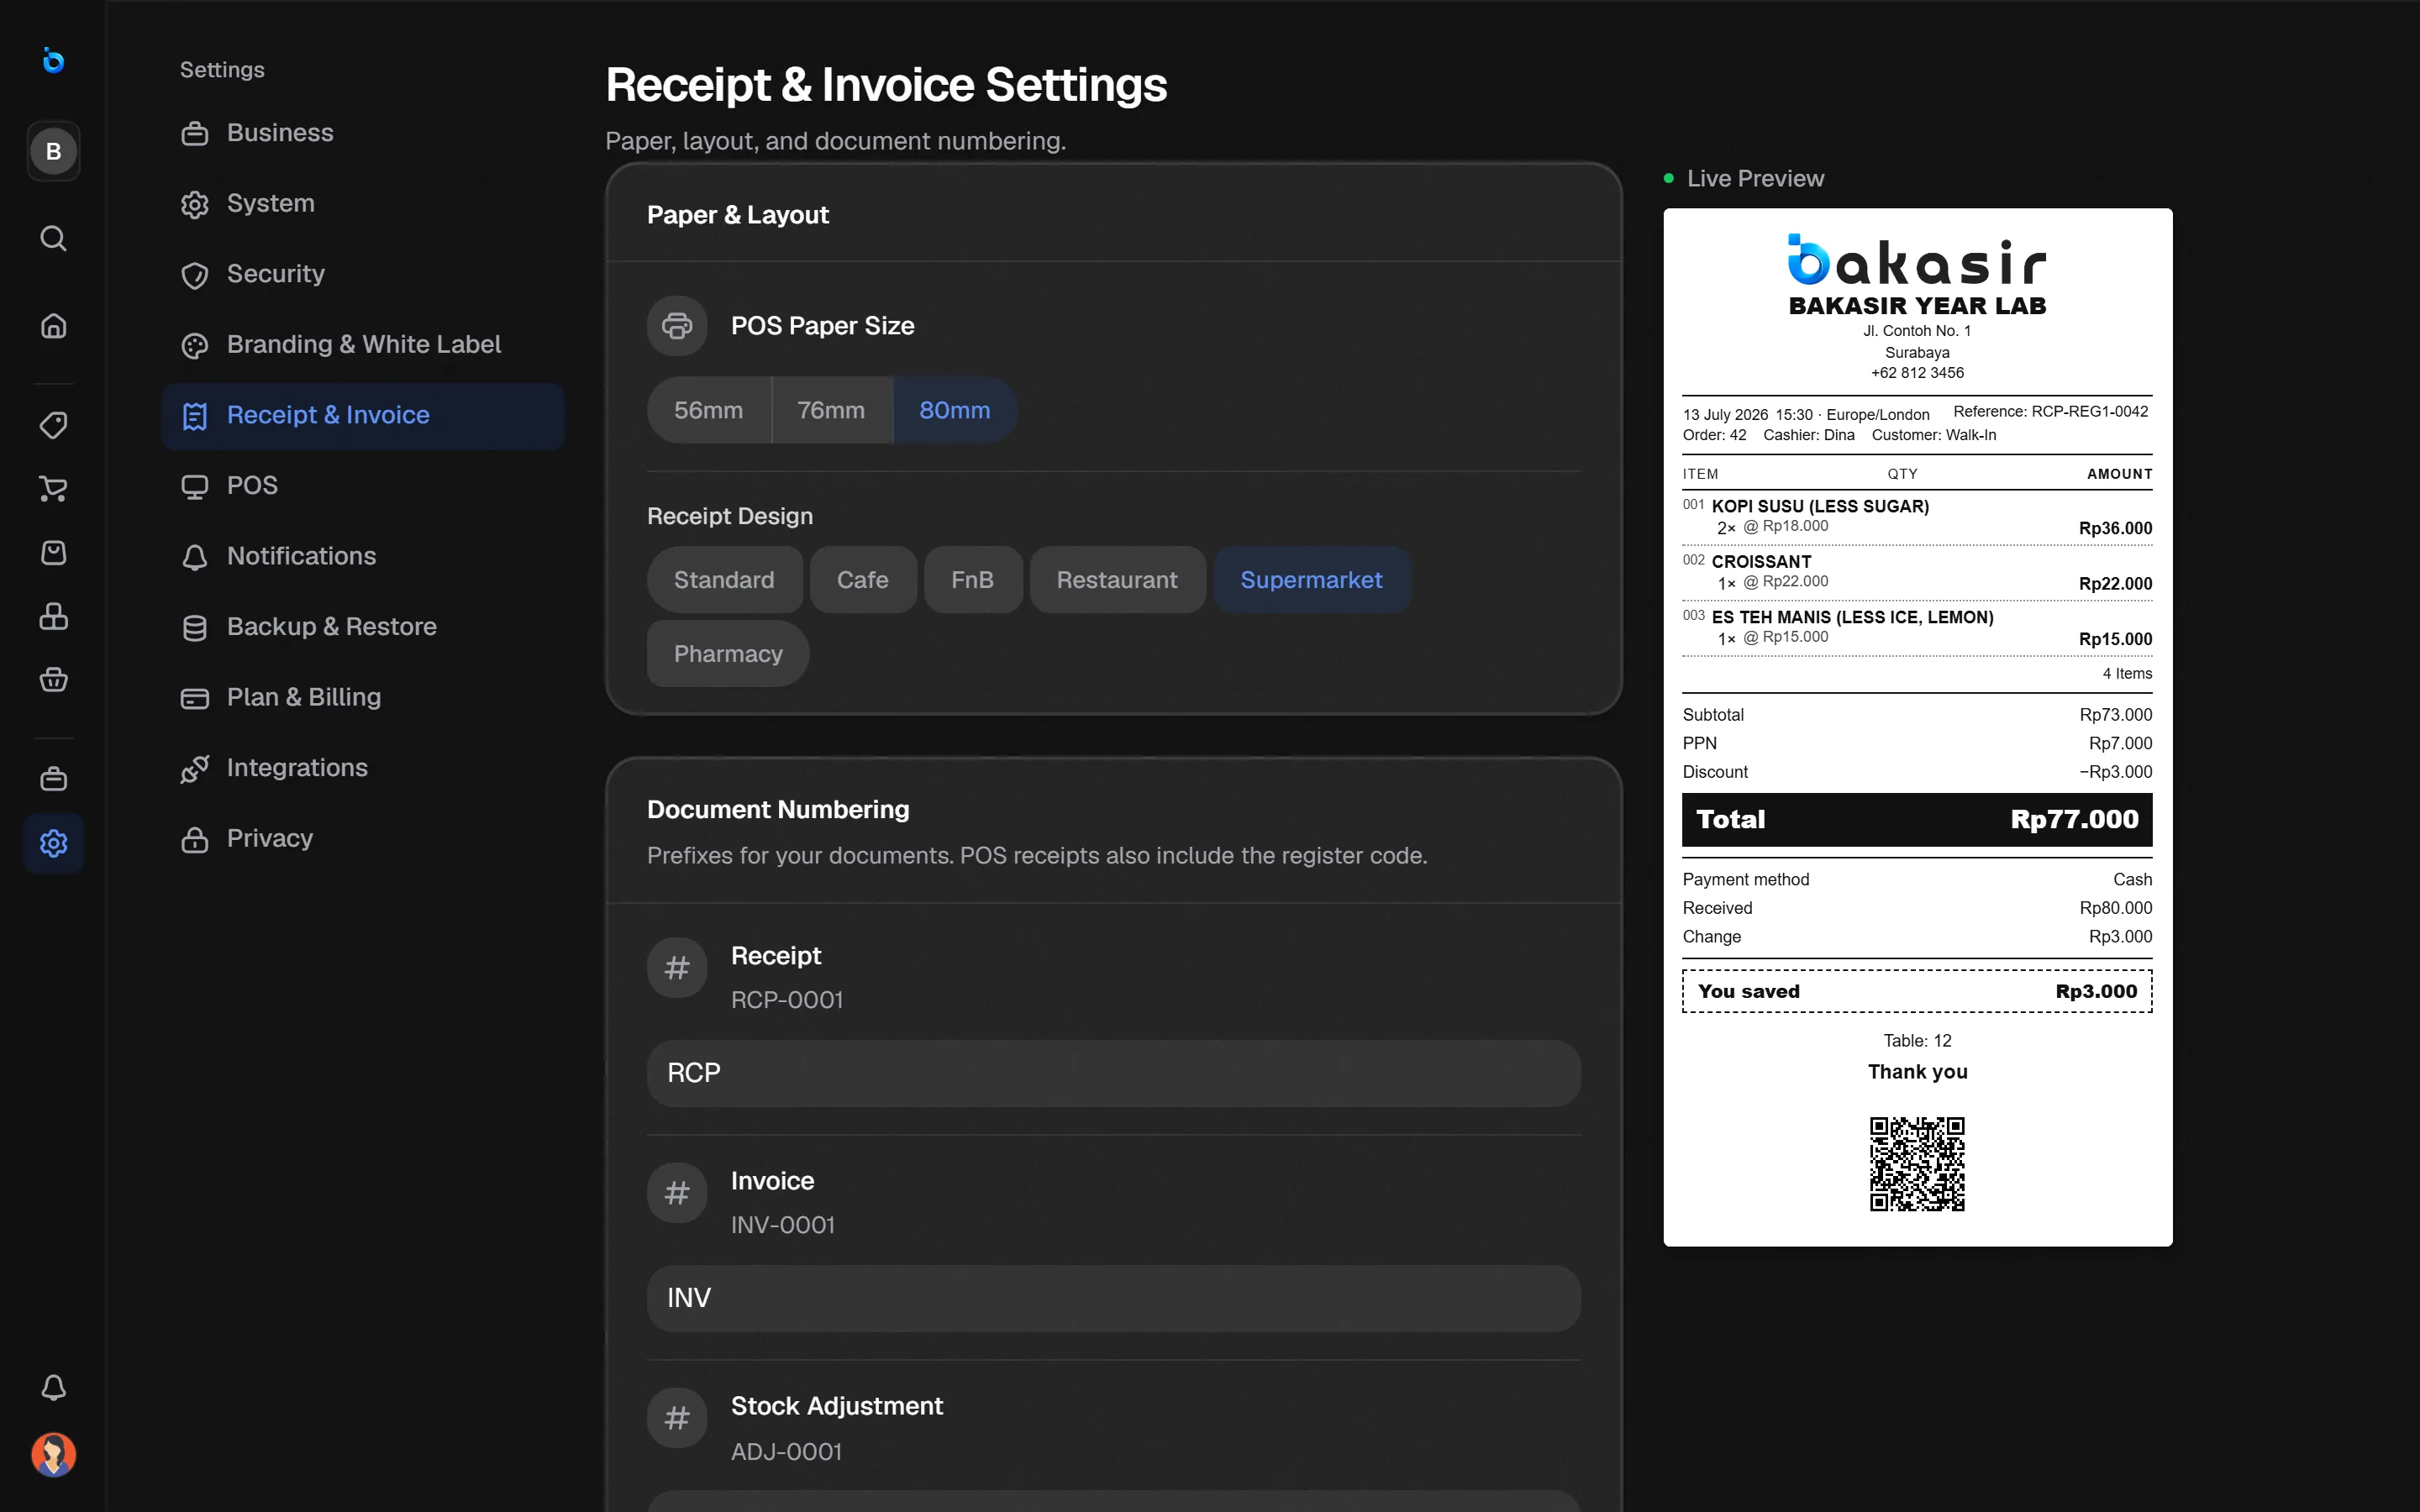2420x1512 pixels.
Task: Open the price tag icon in the left rail
Action: coord(53,425)
